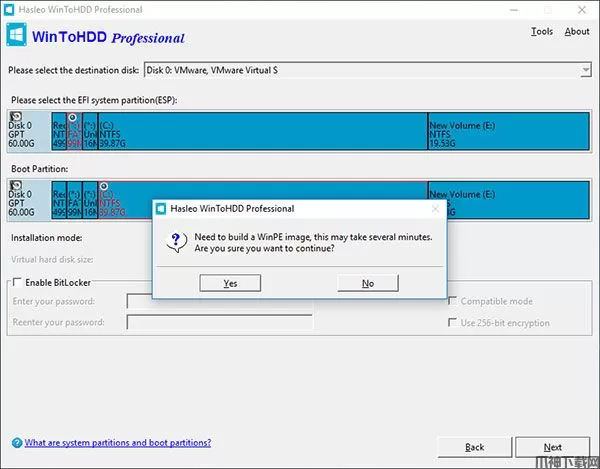Screen dimensions: 600x469
Task: Select the FAT ESP partition radio button
Action: pyautogui.click(x=73, y=117)
